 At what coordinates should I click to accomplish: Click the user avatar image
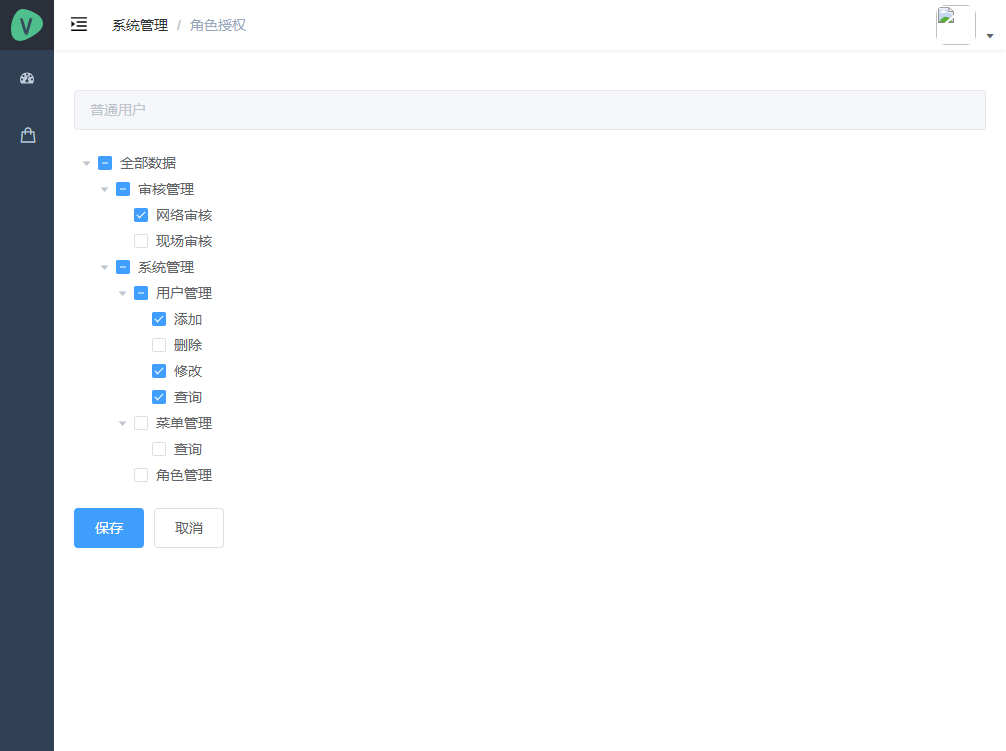955,25
